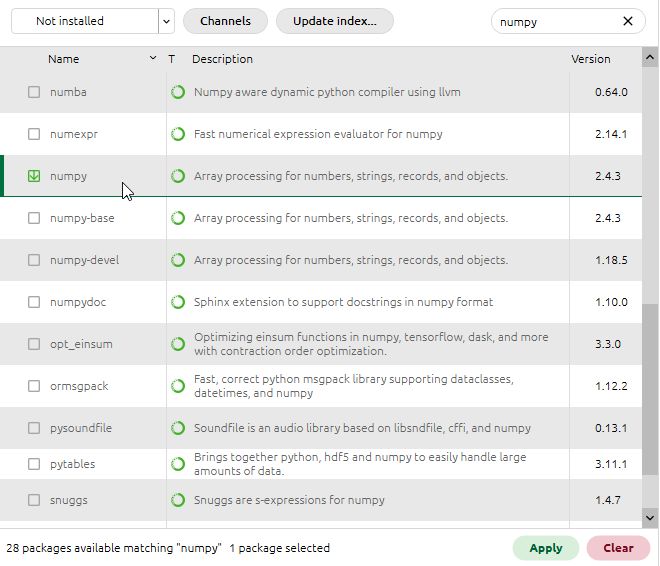Select the numpy-base package name

point(82,218)
